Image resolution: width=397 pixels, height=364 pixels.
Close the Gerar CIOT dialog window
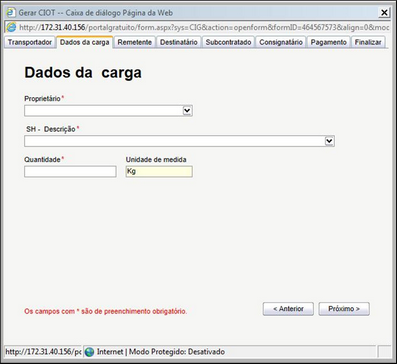384,13
